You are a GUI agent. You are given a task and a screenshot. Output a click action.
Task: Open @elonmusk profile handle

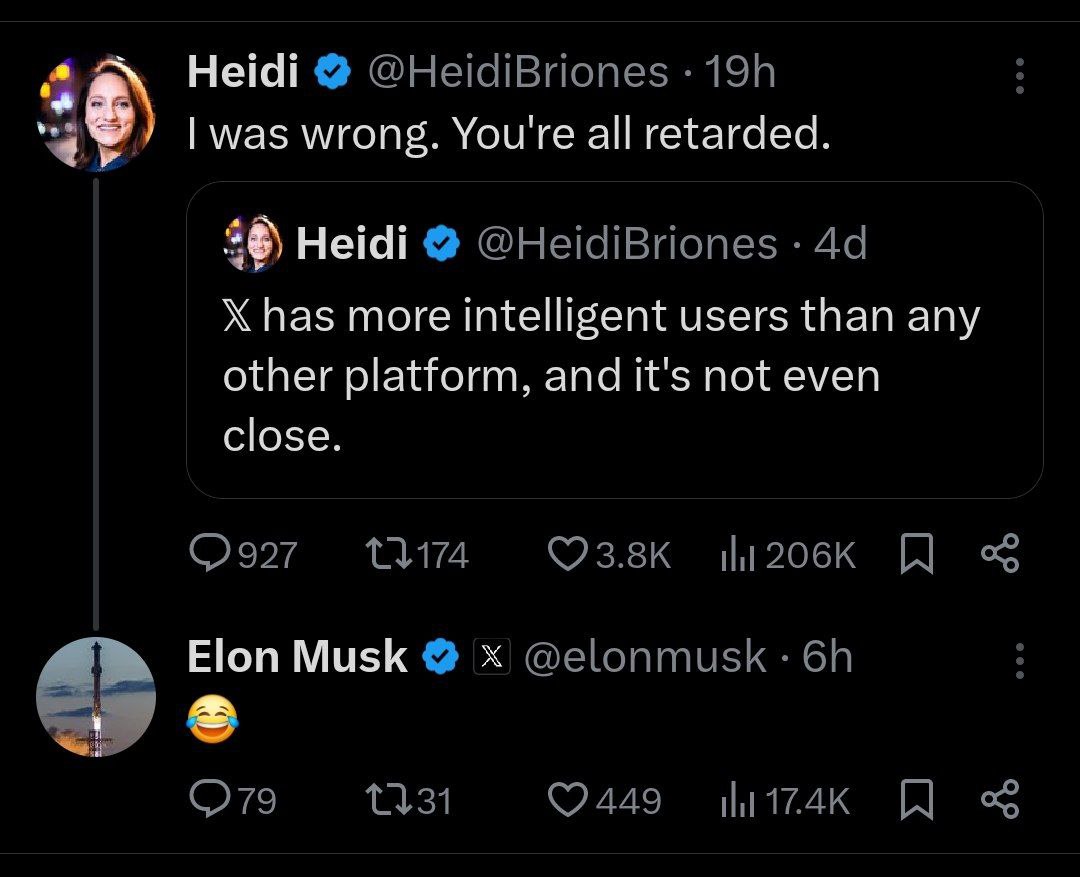645,656
